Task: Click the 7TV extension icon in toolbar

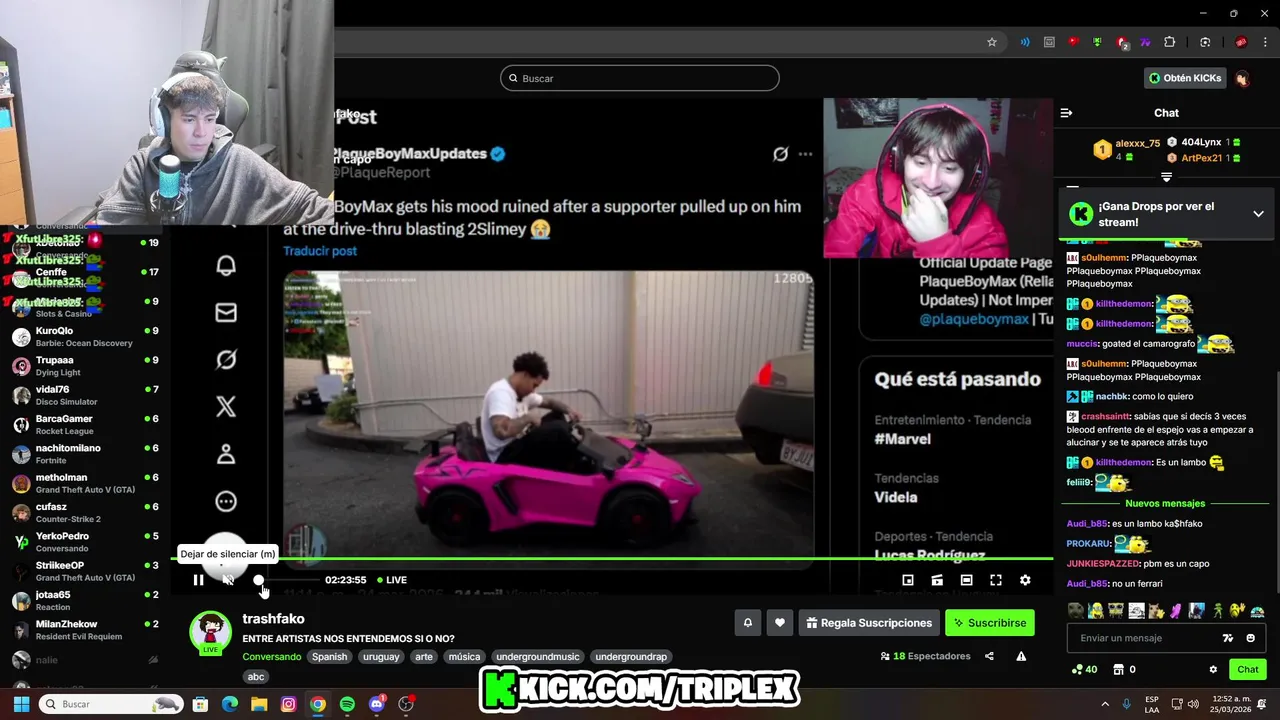Action: click(x=1145, y=42)
